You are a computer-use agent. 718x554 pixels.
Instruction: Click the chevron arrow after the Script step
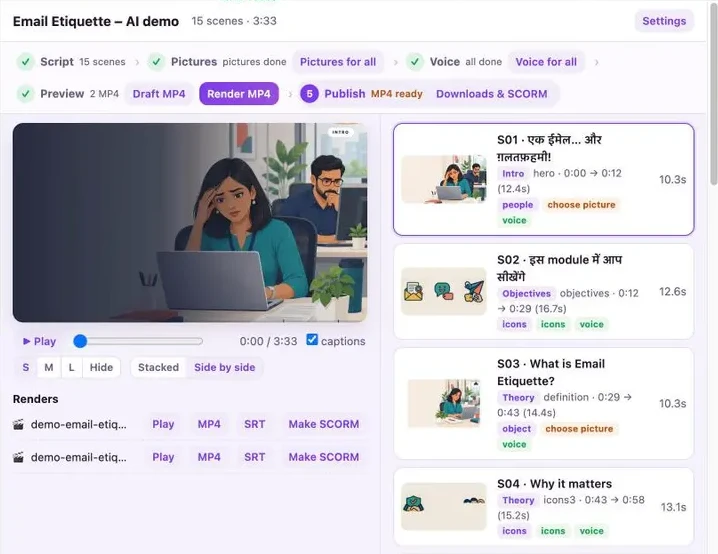click(x=136, y=62)
